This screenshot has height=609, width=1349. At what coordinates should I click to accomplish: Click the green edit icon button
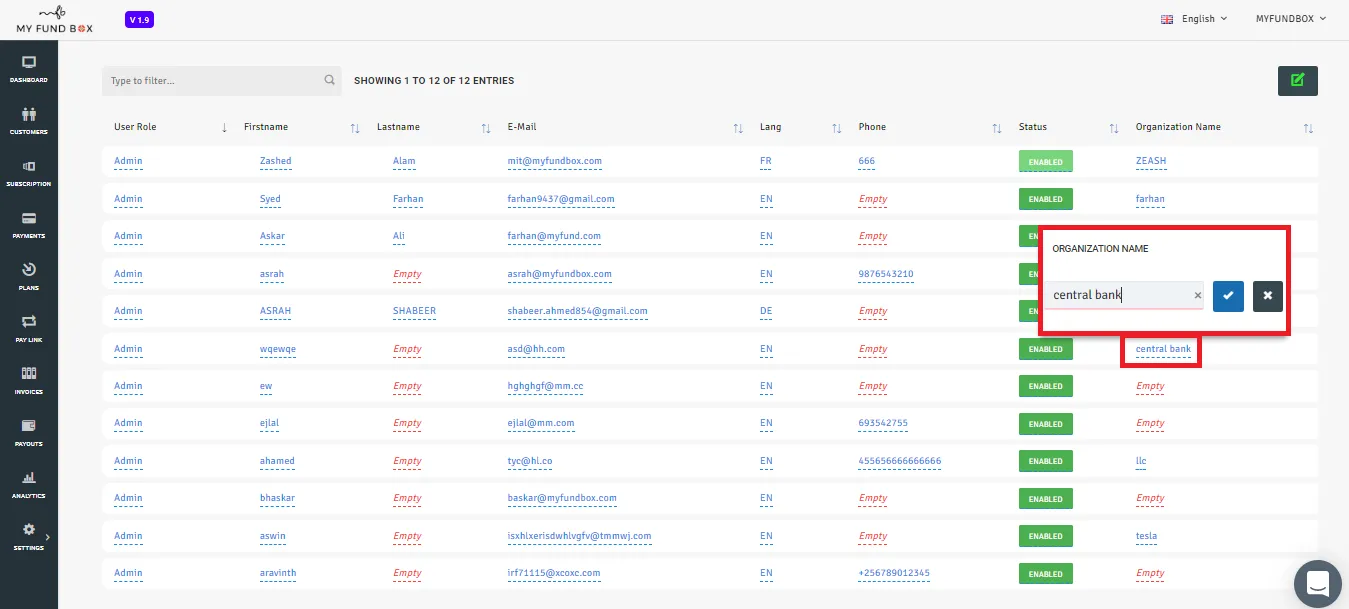pyautogui.click(x=1298, y=81)
